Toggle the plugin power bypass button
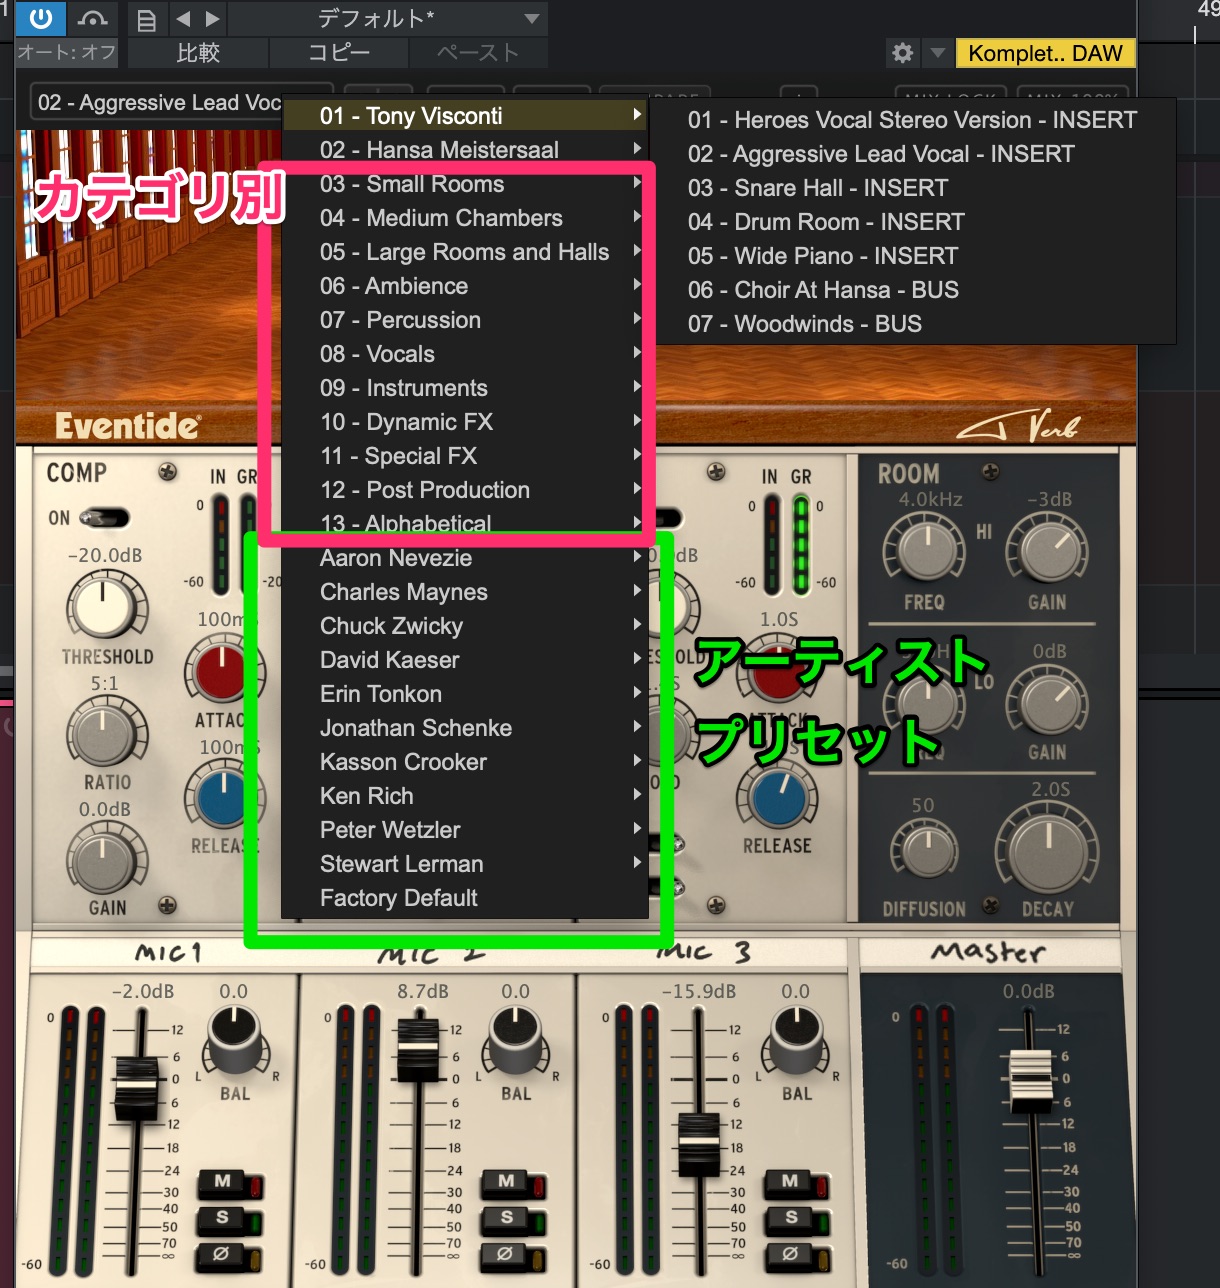 [41, 18]
